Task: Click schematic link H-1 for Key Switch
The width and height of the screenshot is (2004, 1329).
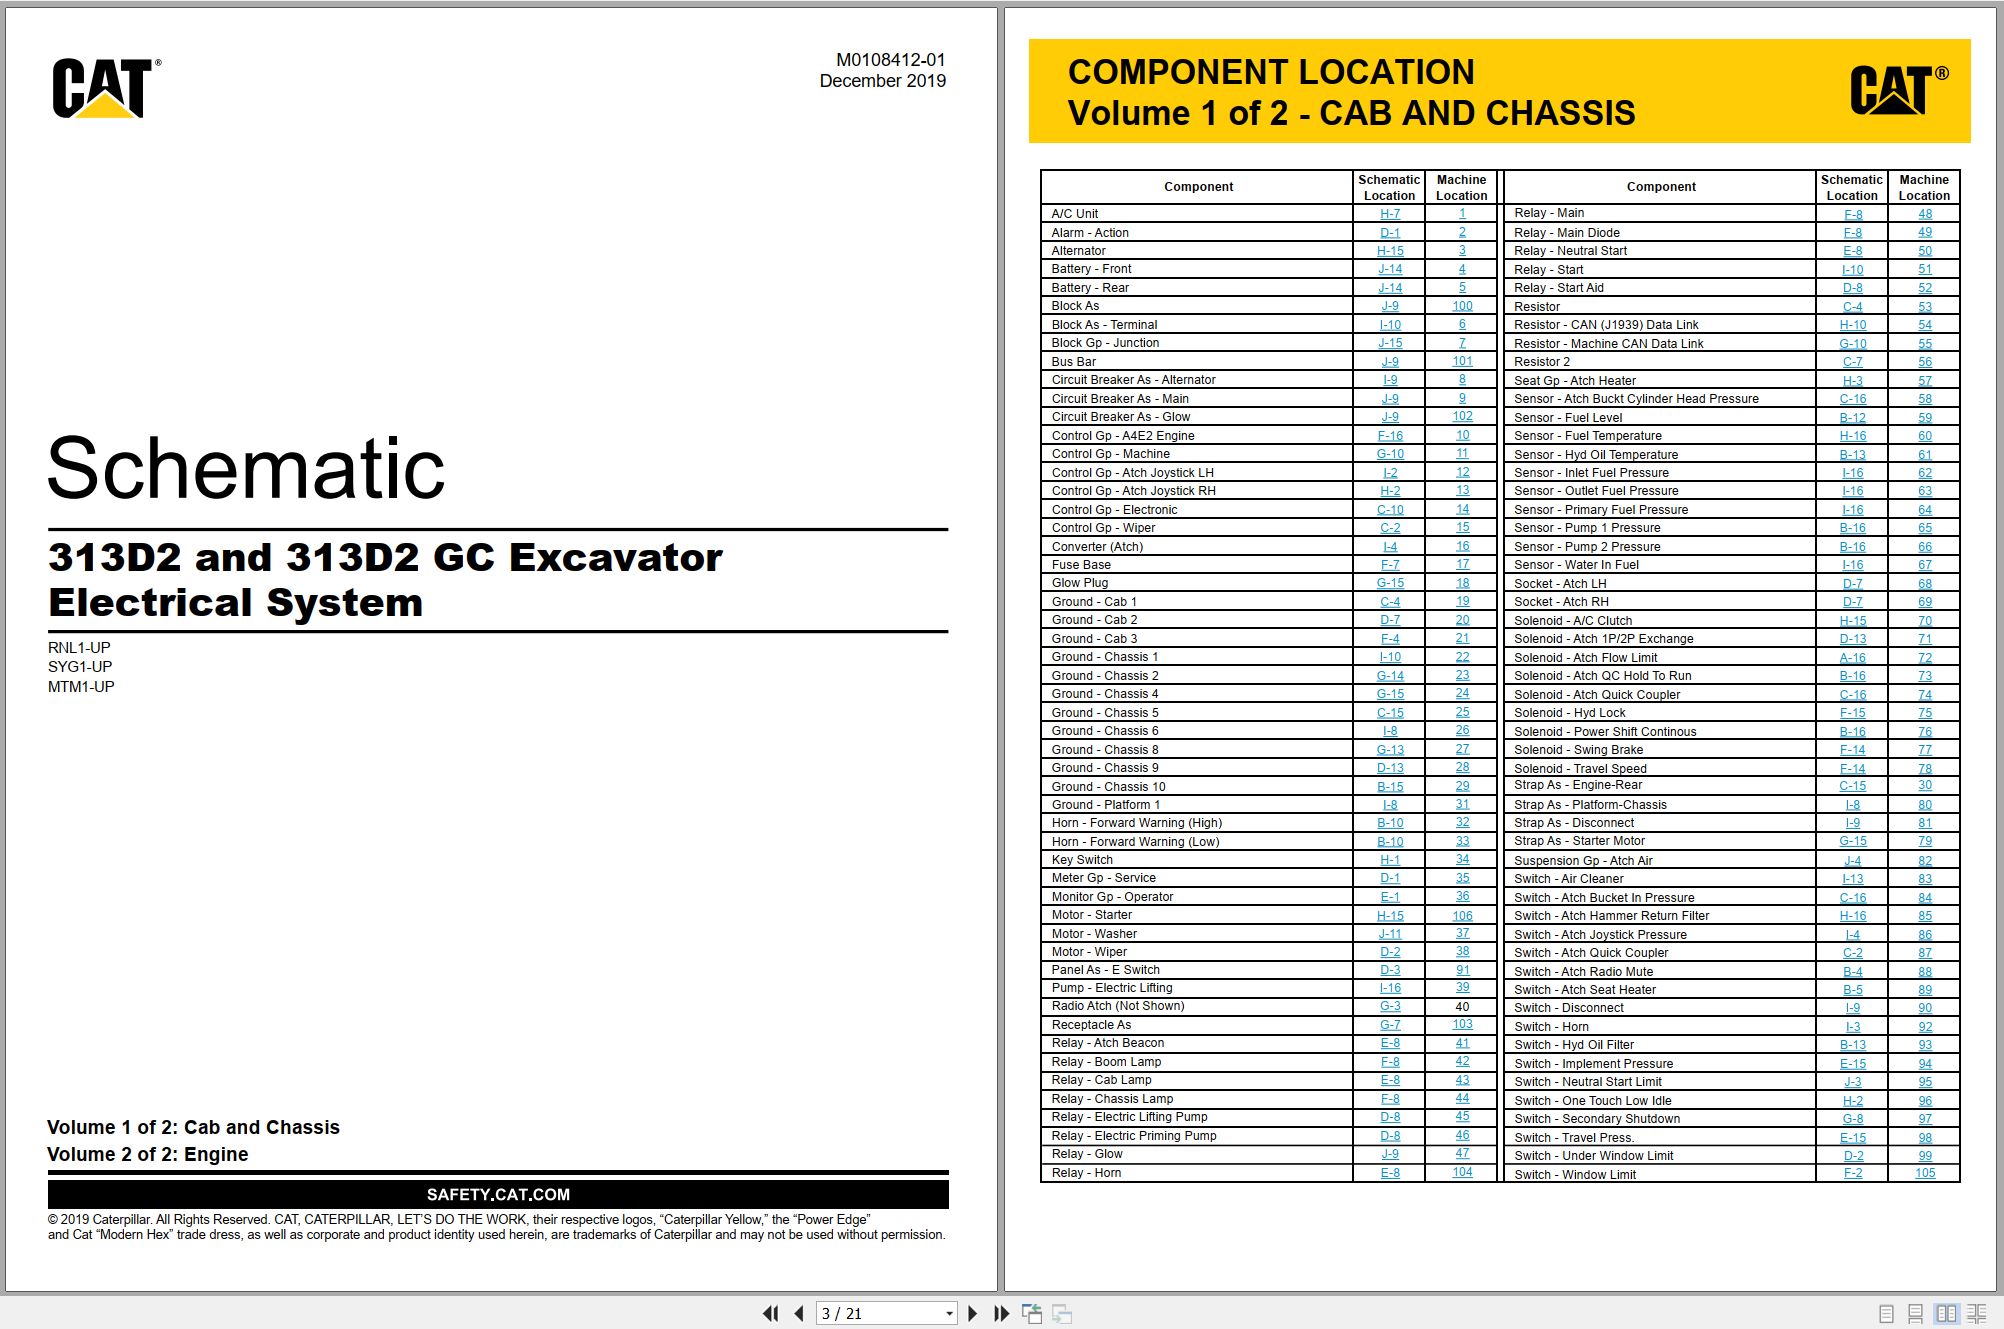Action: click(x=1389, y=860)
